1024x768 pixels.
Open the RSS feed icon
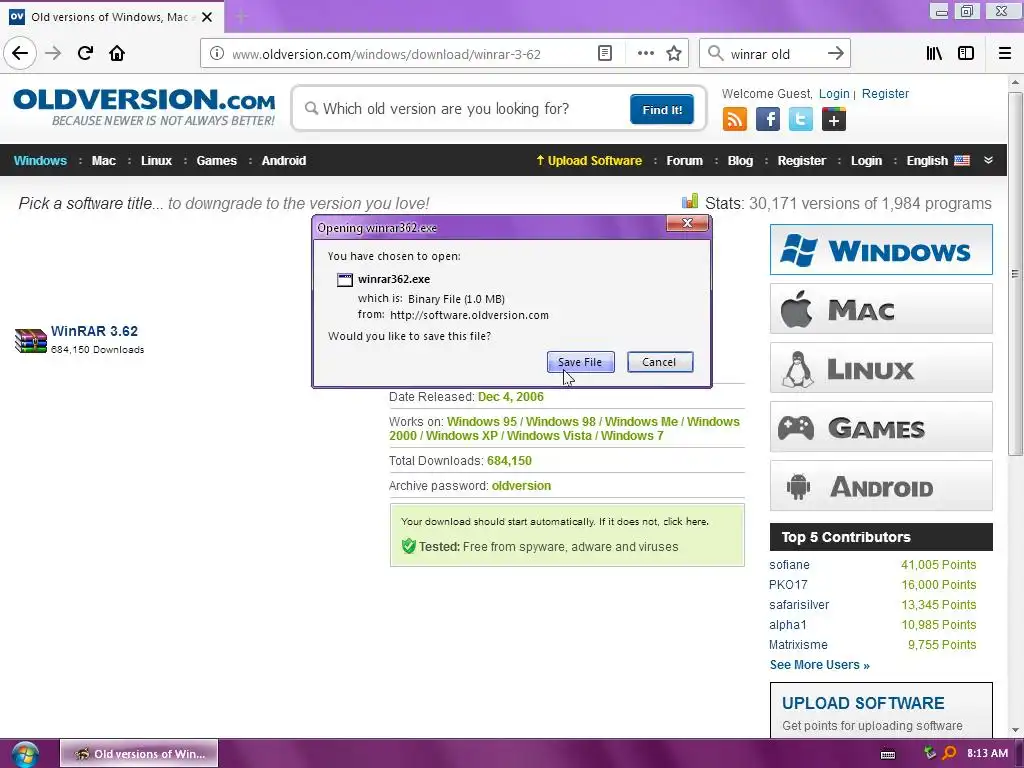pyautogui.click(x=735, y=120)
